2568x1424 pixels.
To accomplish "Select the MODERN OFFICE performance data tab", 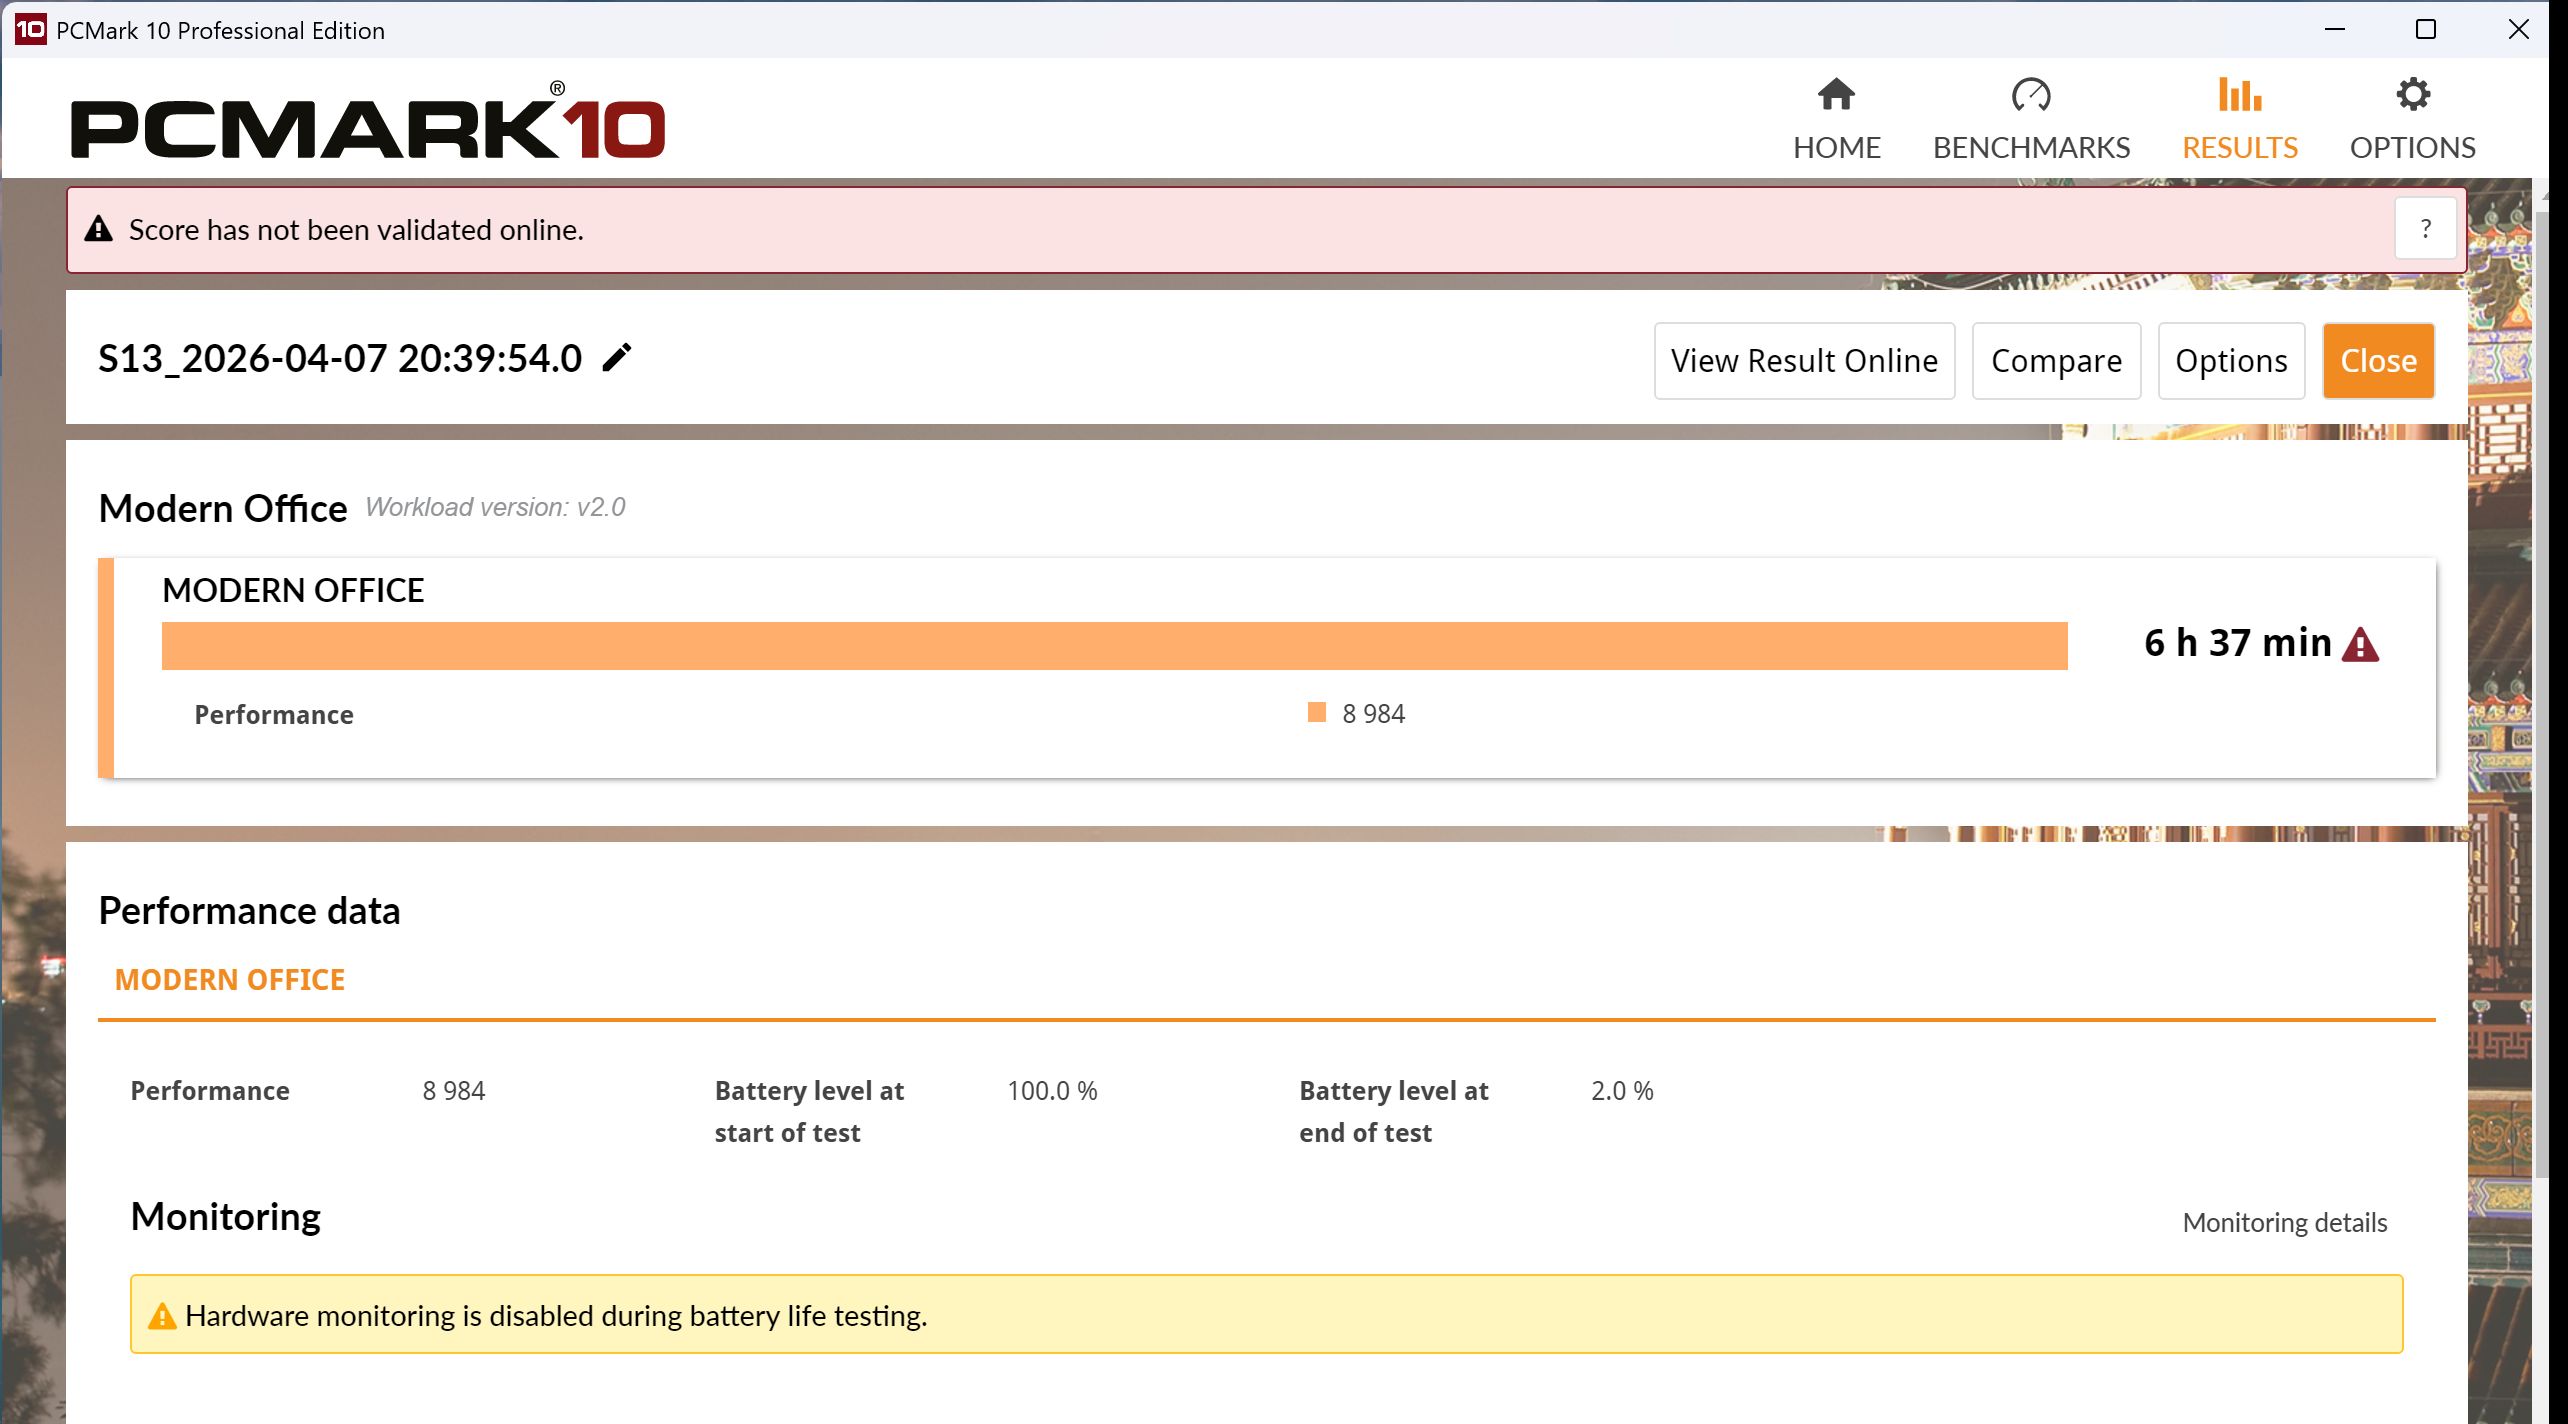I will [x=230, y=980].
